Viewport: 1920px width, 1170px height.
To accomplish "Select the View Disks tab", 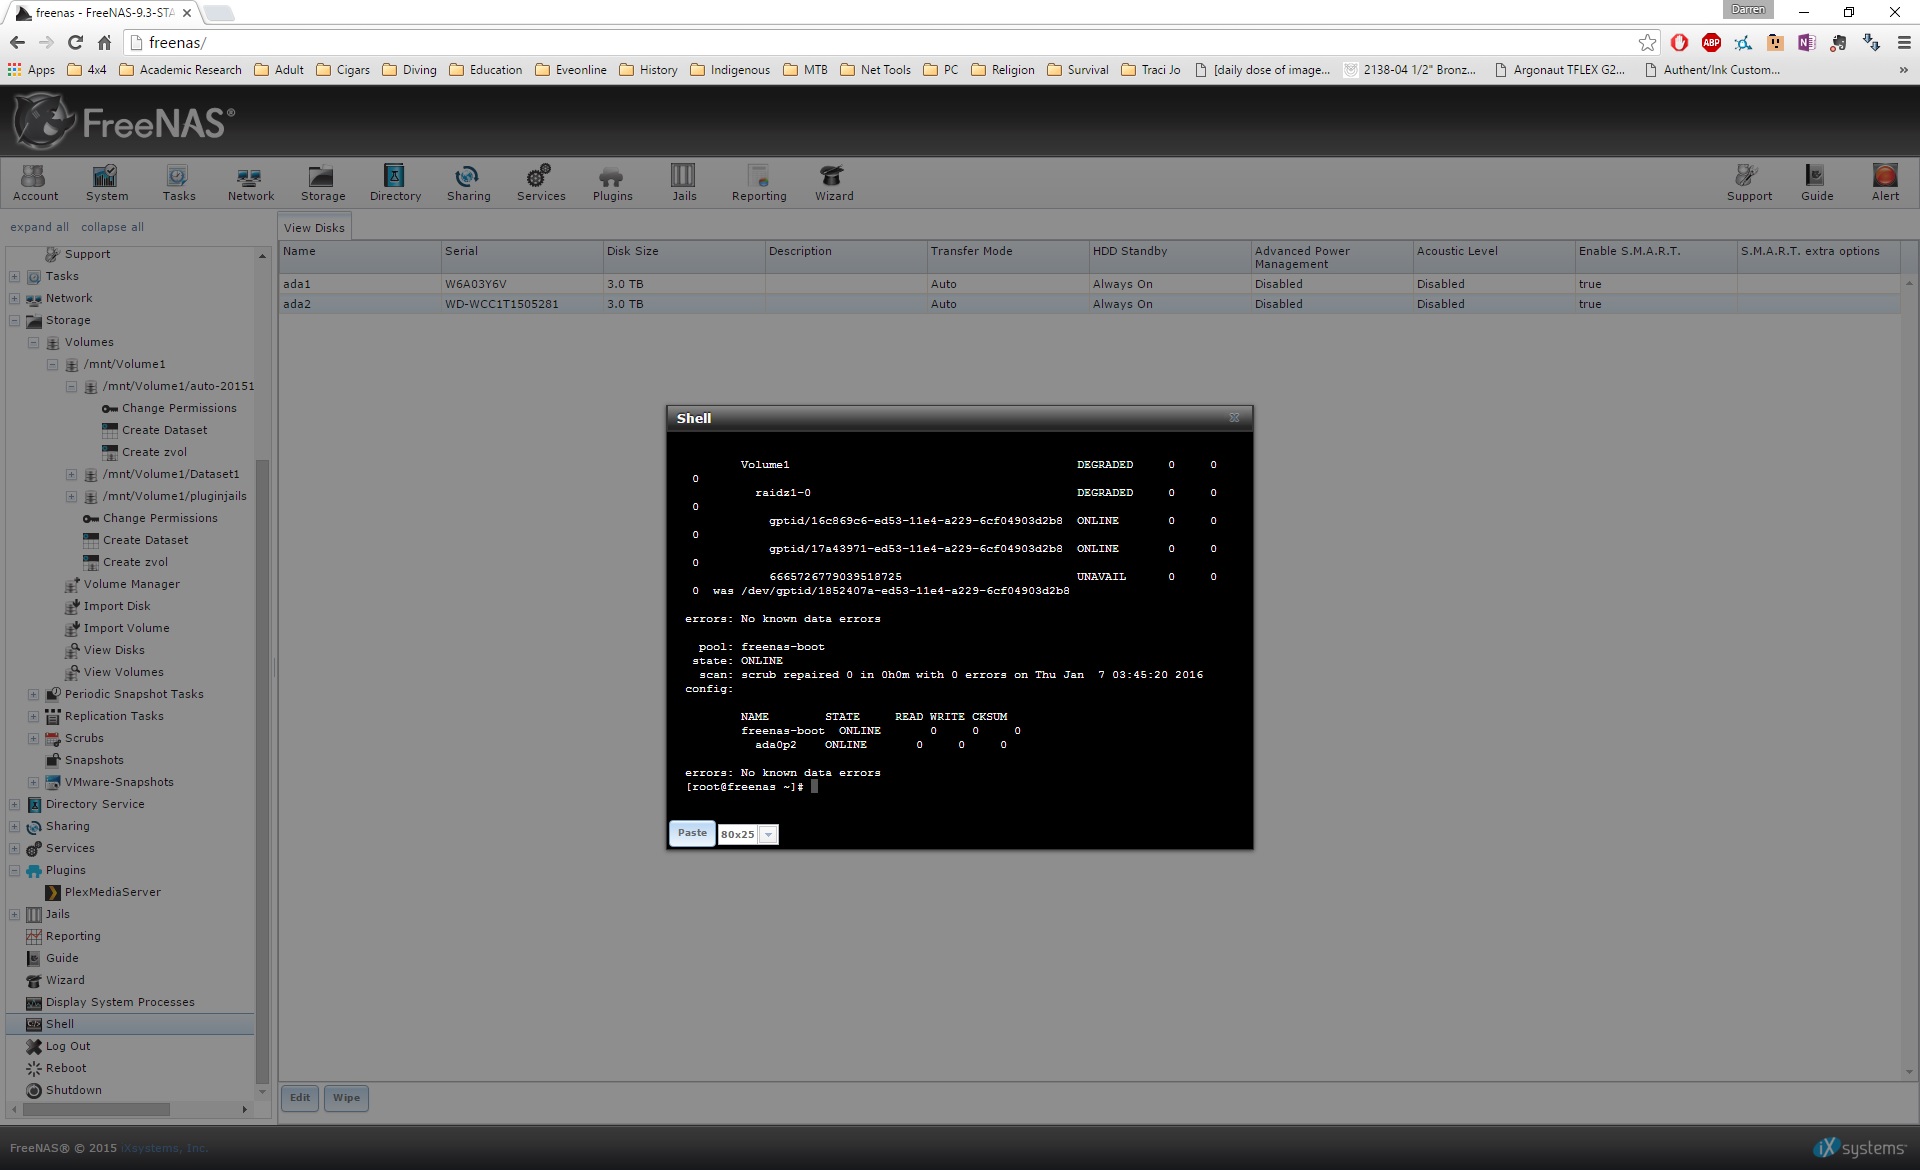I will pyautogui.click(x=314, y=227).
